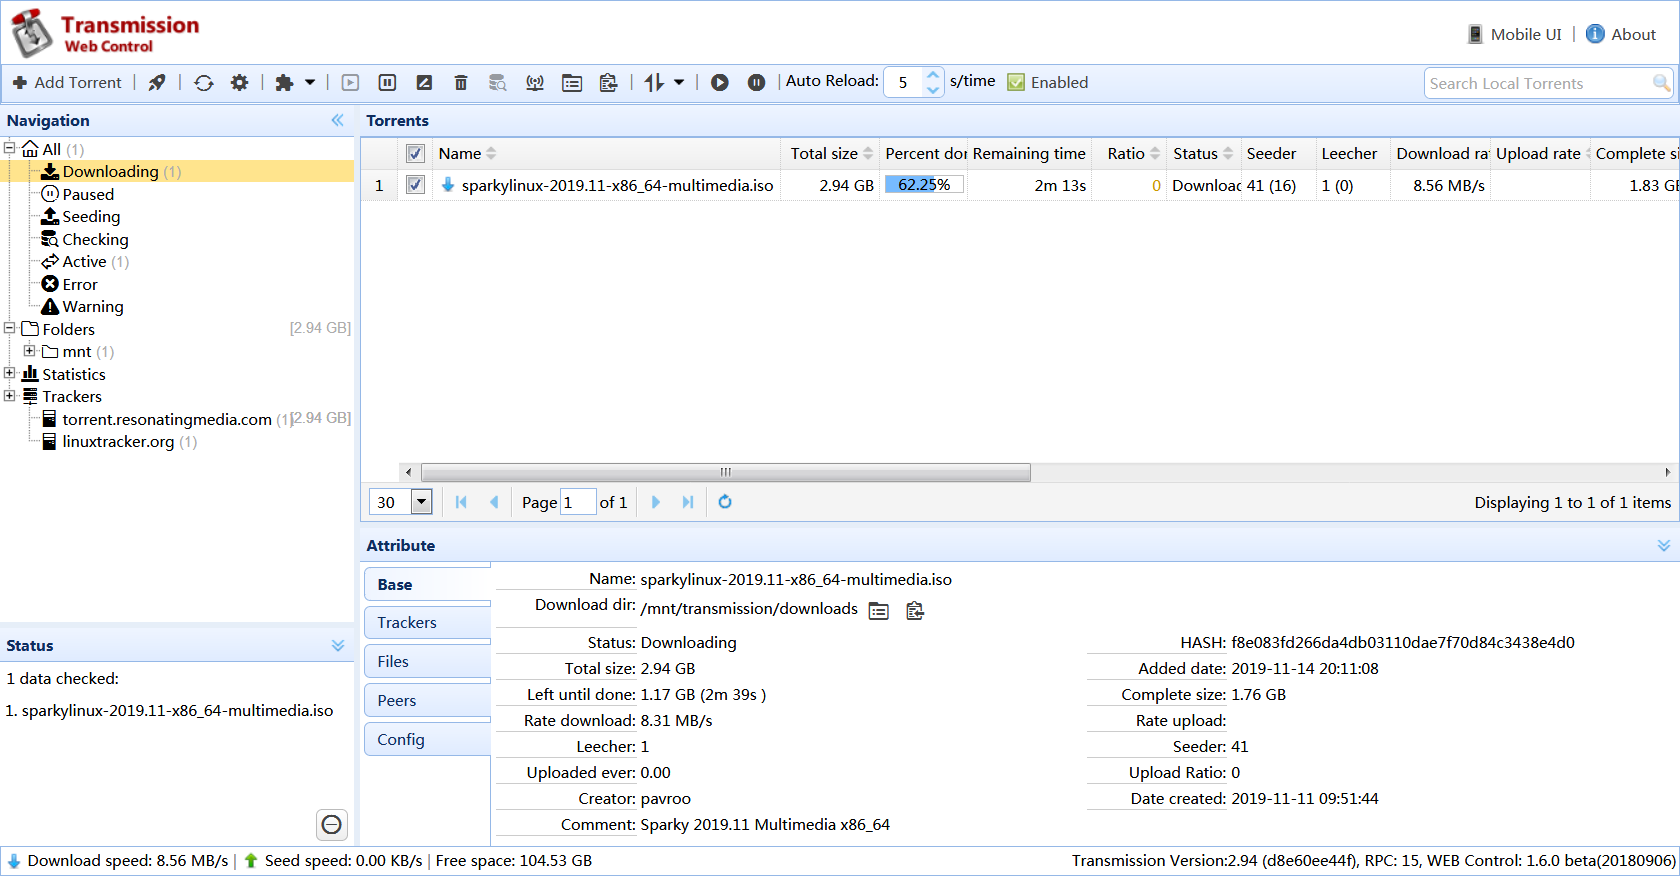
Task: Expand the Trackers tree node
Action: click(10, 395)
